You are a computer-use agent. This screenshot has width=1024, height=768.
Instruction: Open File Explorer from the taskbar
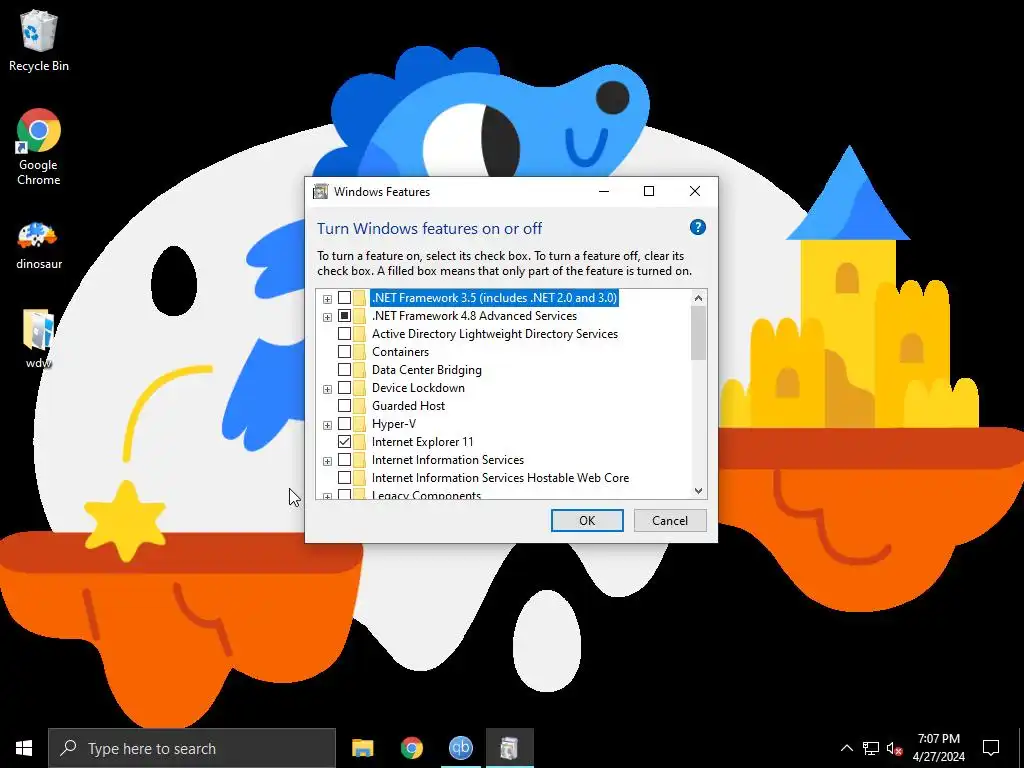pyautogui.click(x=362, y=748)
